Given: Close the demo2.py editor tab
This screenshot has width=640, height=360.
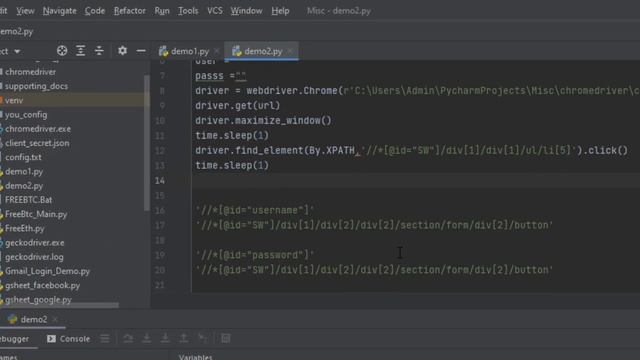Looking at the screenshot, I should [290, 51].
